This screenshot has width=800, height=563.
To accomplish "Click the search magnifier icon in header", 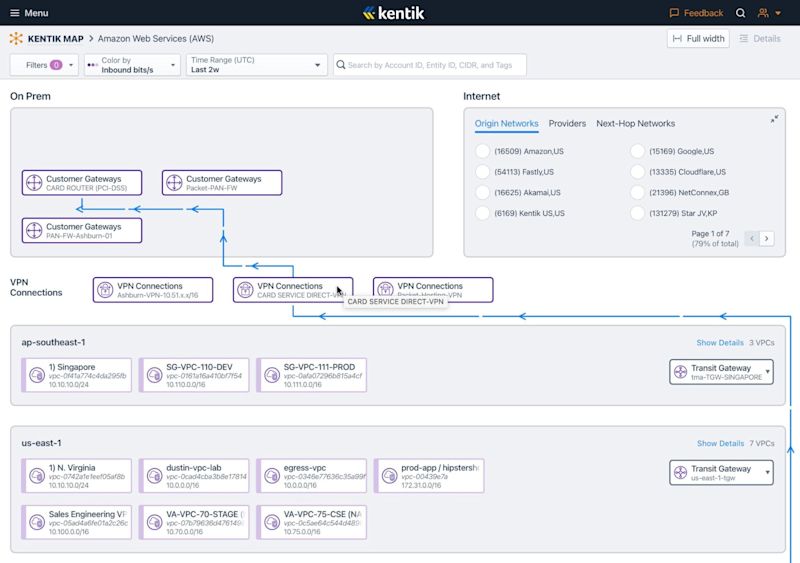I will (x=740, y=13).
